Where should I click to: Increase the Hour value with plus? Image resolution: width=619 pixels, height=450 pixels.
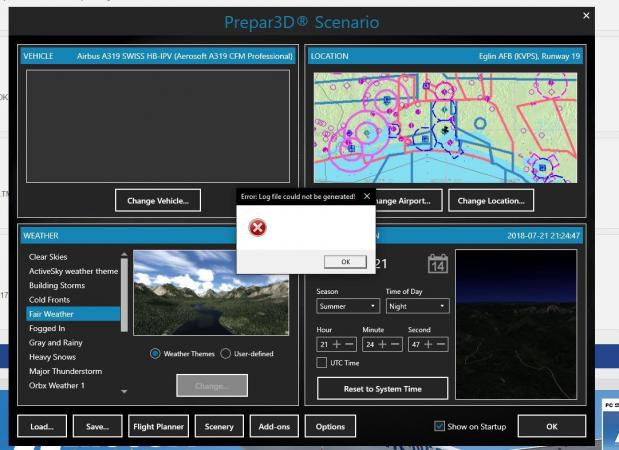tap(337, 344)
